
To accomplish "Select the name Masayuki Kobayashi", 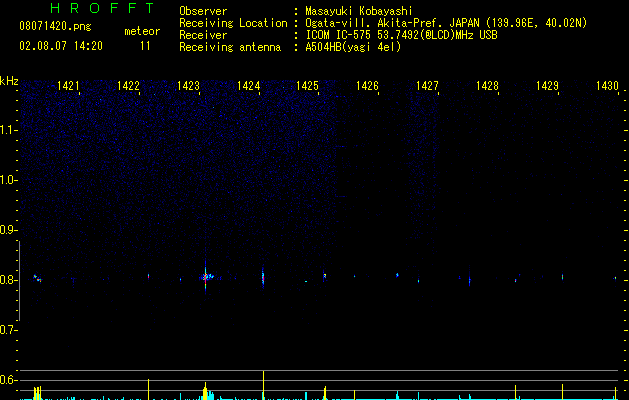I will click(x=359, y=11).
